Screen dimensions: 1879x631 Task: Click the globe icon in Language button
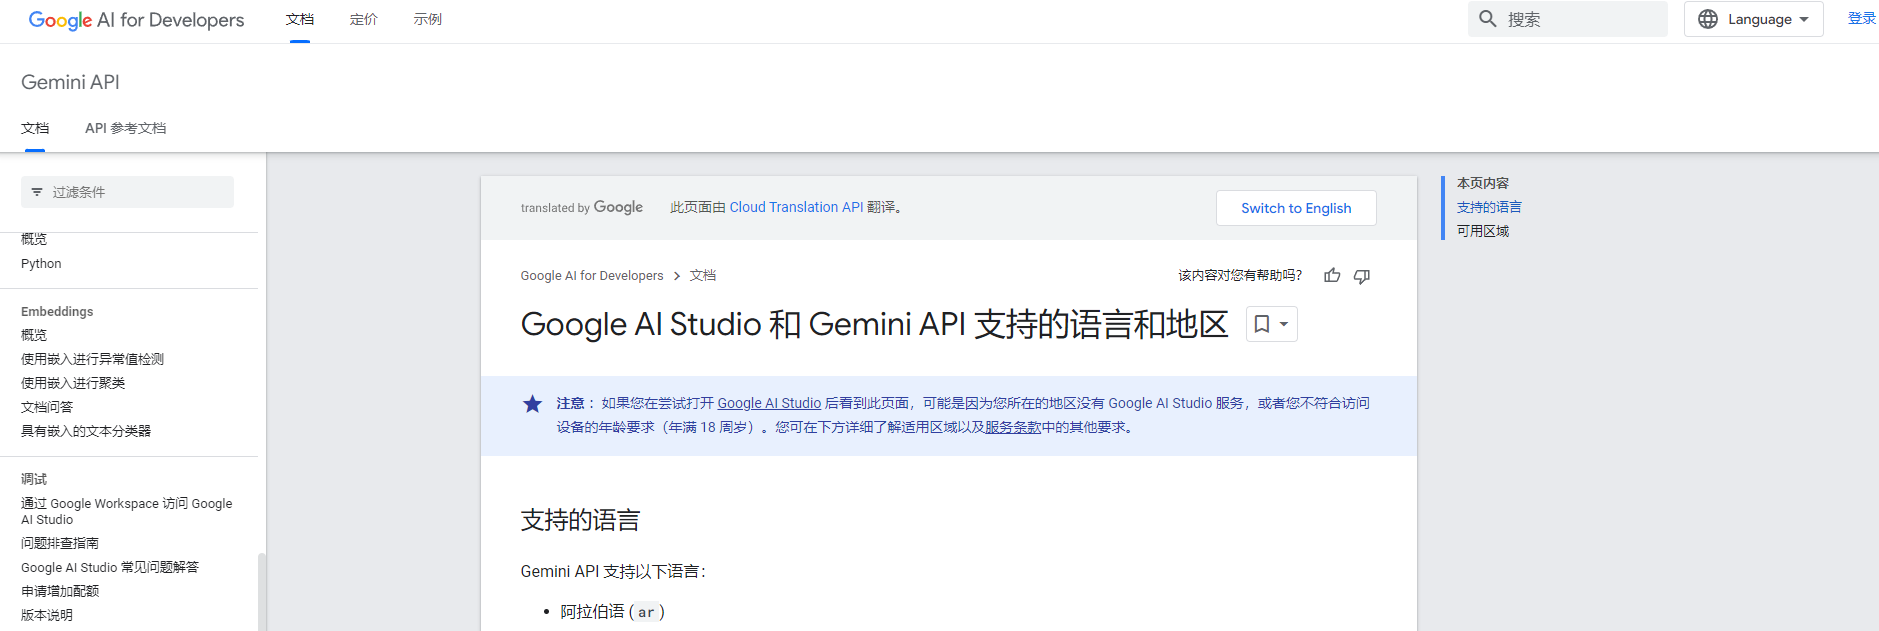click(x=1708, y=19)
